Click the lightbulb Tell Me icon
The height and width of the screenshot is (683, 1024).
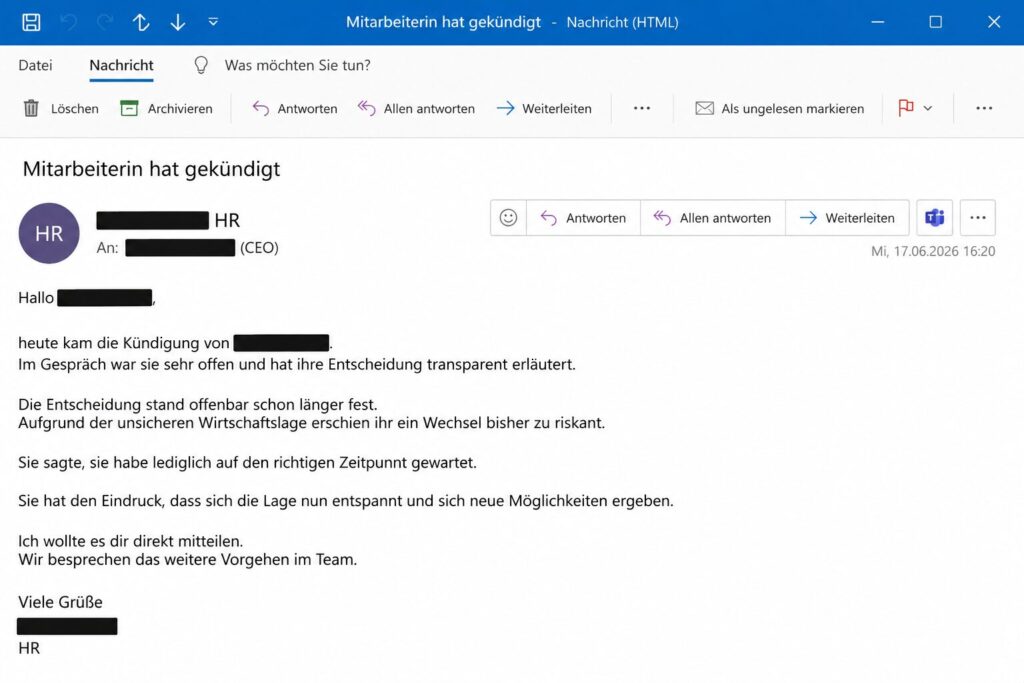click(201, 65)
